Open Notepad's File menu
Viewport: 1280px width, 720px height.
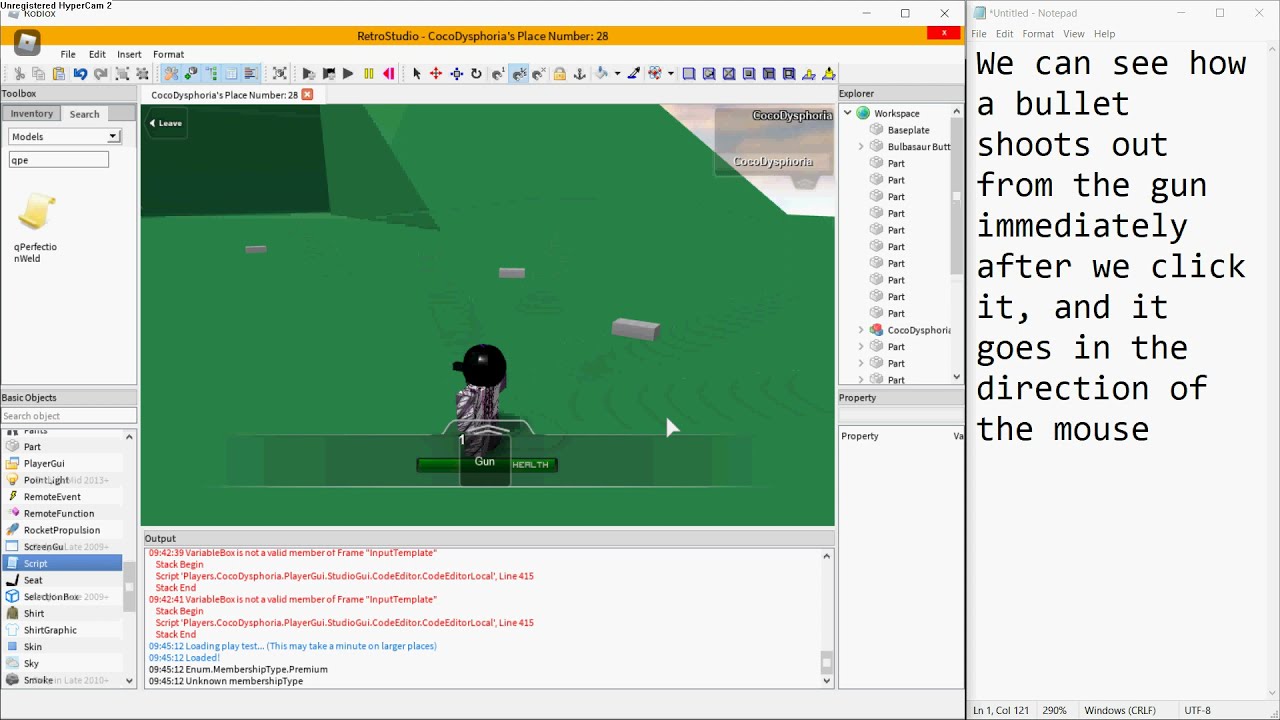point(979,34)
